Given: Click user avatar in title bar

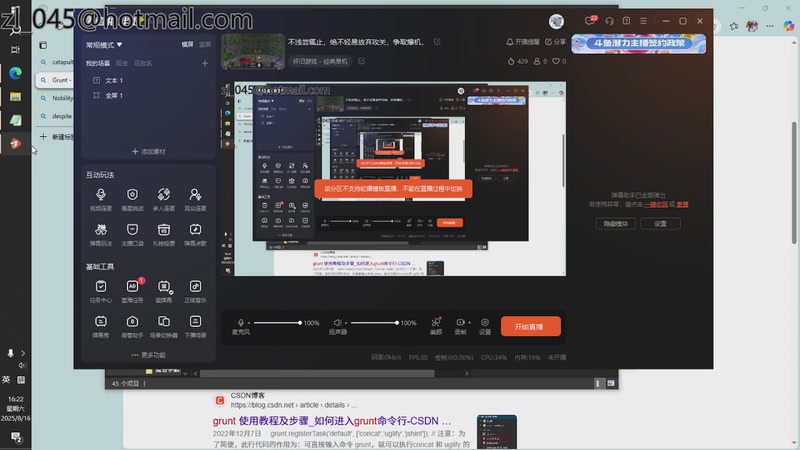Looking at the screenshot, I should click(556, 21).
